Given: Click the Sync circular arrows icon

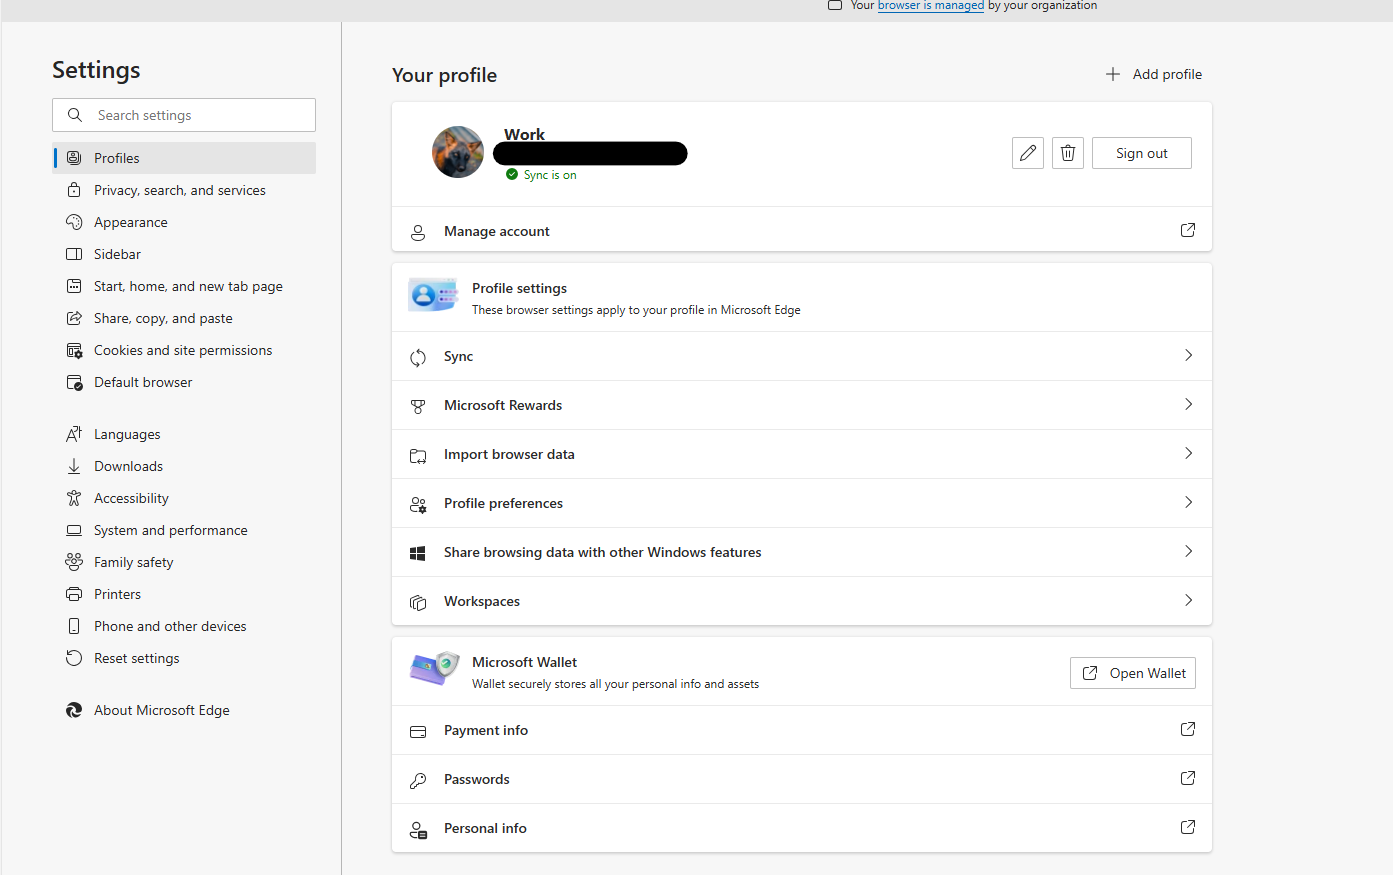Looking at the screenshot, I should click(418, 357).
